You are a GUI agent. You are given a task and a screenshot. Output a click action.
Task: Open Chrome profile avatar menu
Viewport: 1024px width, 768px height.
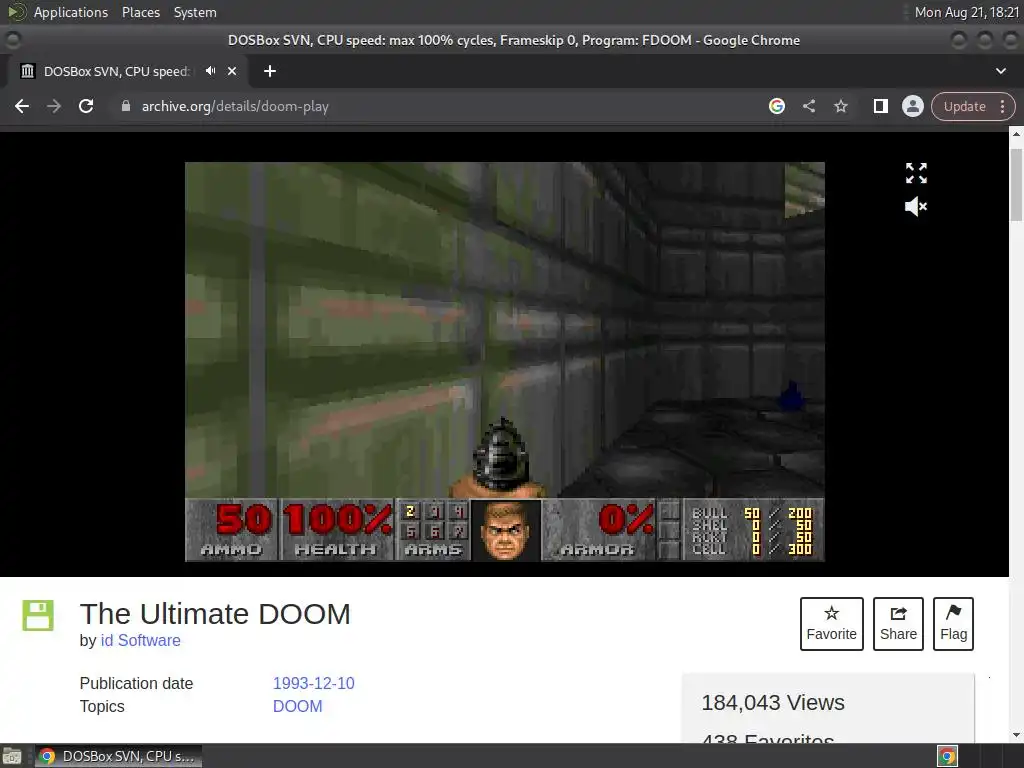[x=912, y=106]
